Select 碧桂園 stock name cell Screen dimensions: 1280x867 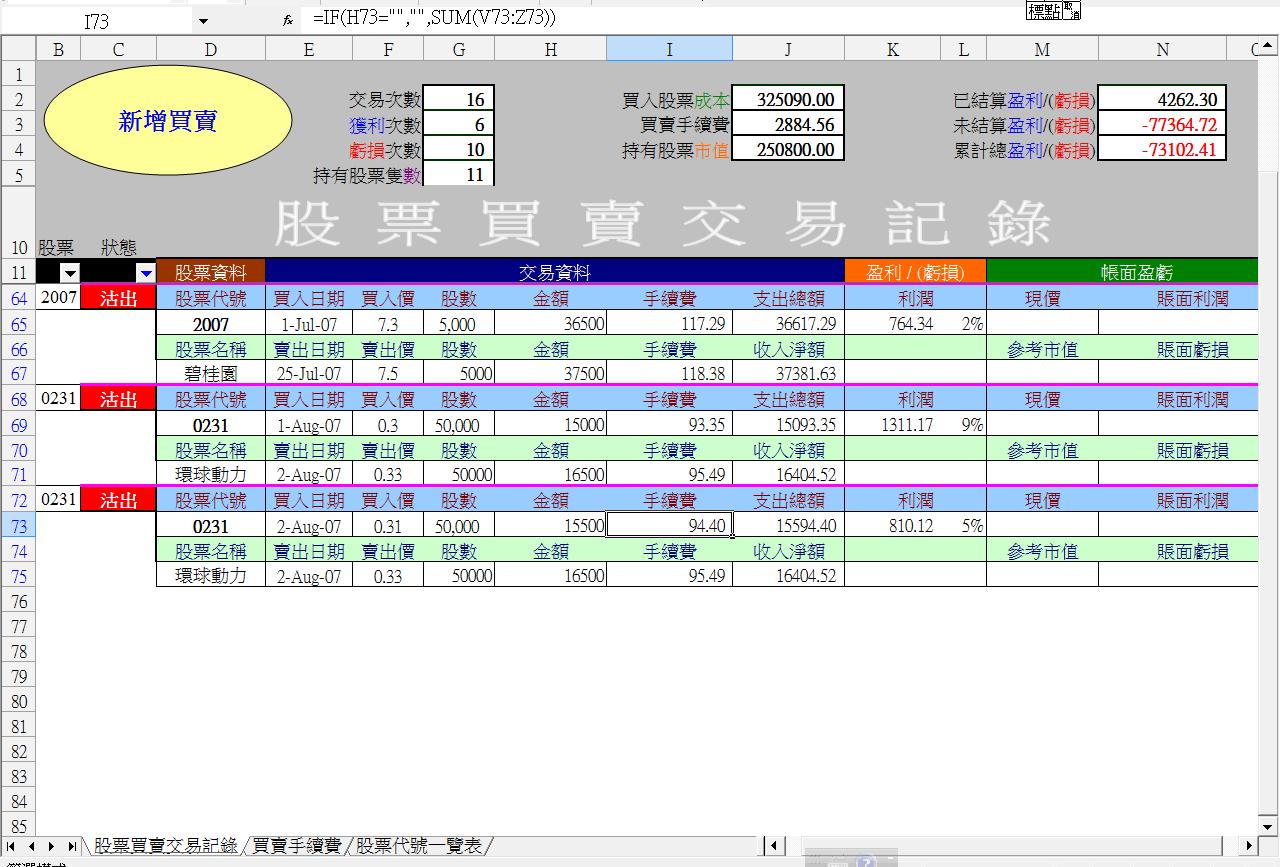(x=210, y=374)
